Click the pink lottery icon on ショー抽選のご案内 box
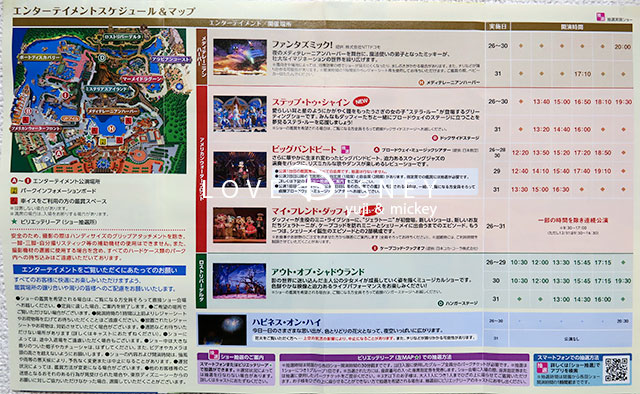Viewport: 640px width, 394px height. [x=213, y=354]
